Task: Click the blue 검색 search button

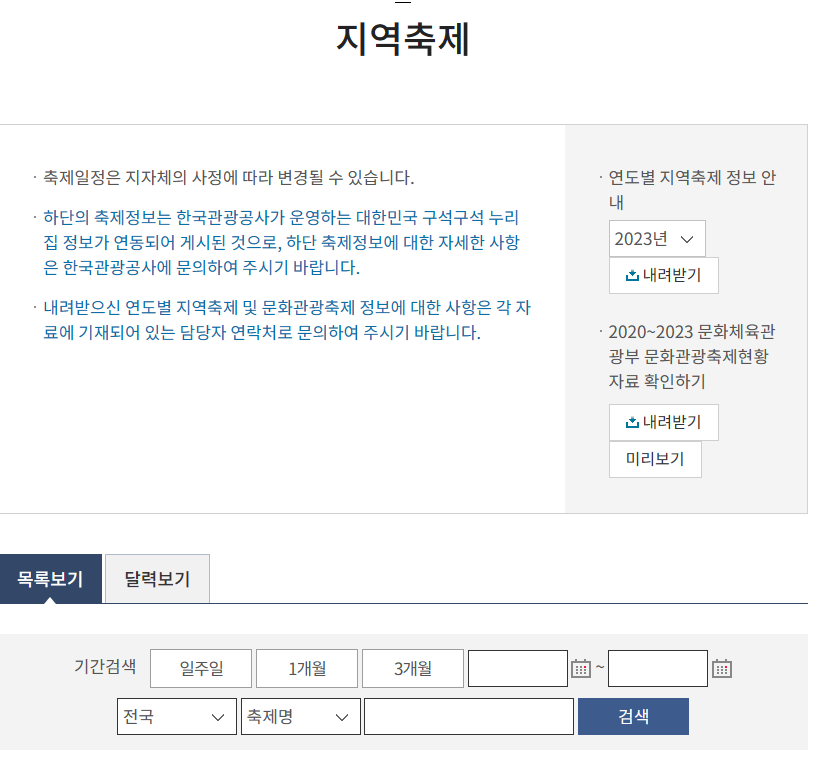Action: 633,717
